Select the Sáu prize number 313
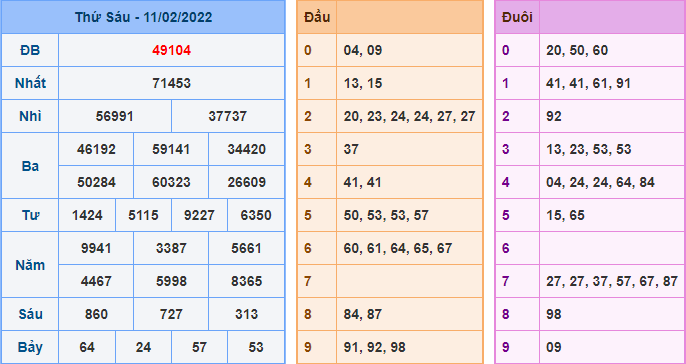The width and height of the screenshot is (686, 364). coord(246,314)
